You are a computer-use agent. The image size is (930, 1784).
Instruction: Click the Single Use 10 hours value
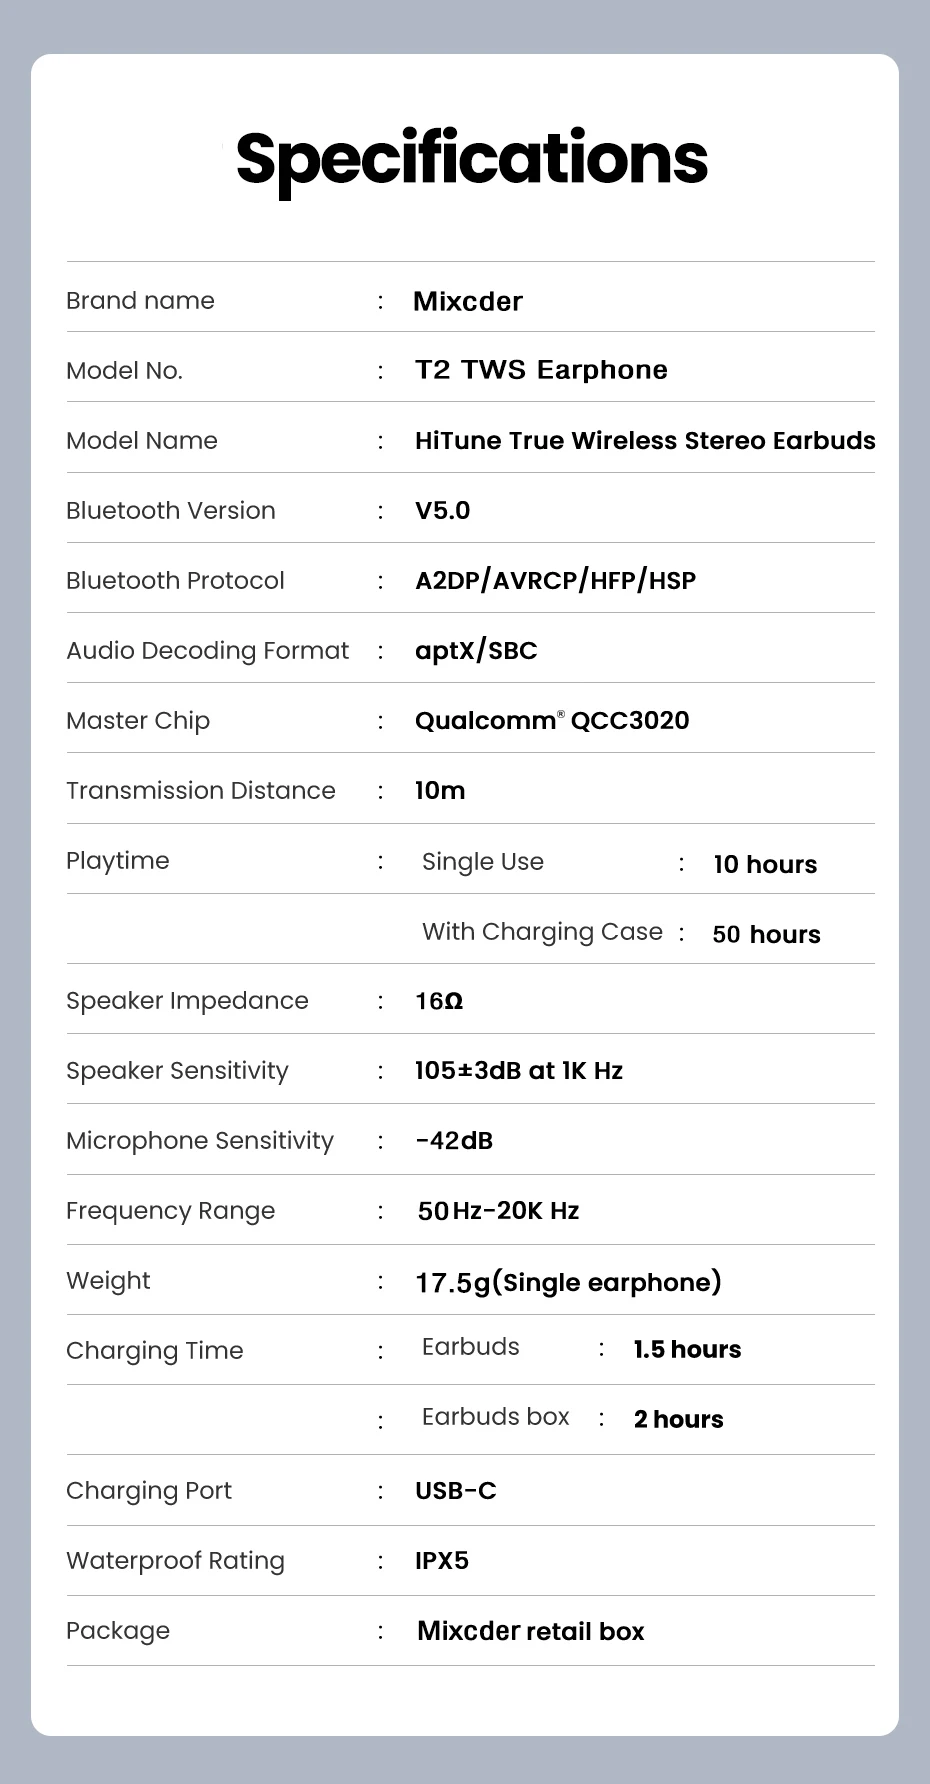click(x=765, y=864)
